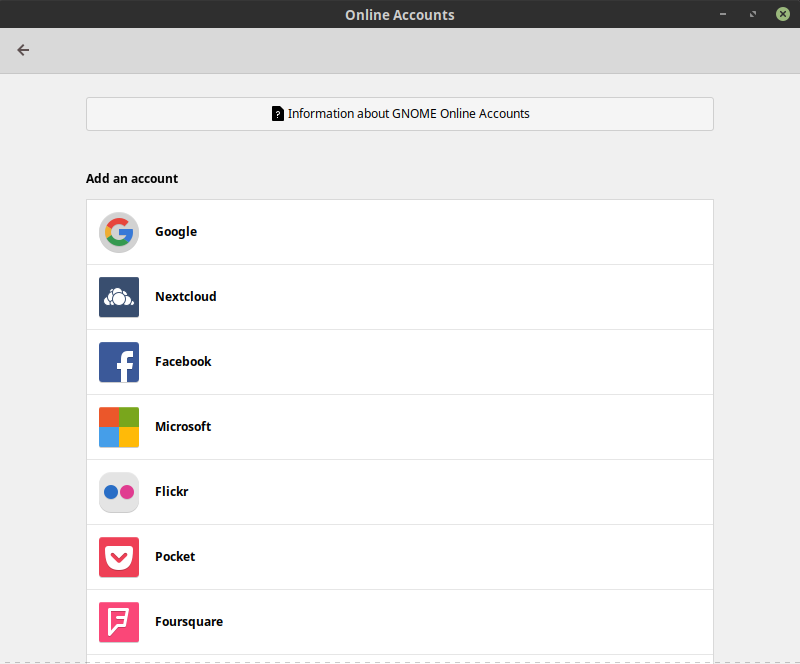The height and width of the screenshot is (664, 800).
Task: Minimize the Online Accounts window
Action: tap(723, 14)
